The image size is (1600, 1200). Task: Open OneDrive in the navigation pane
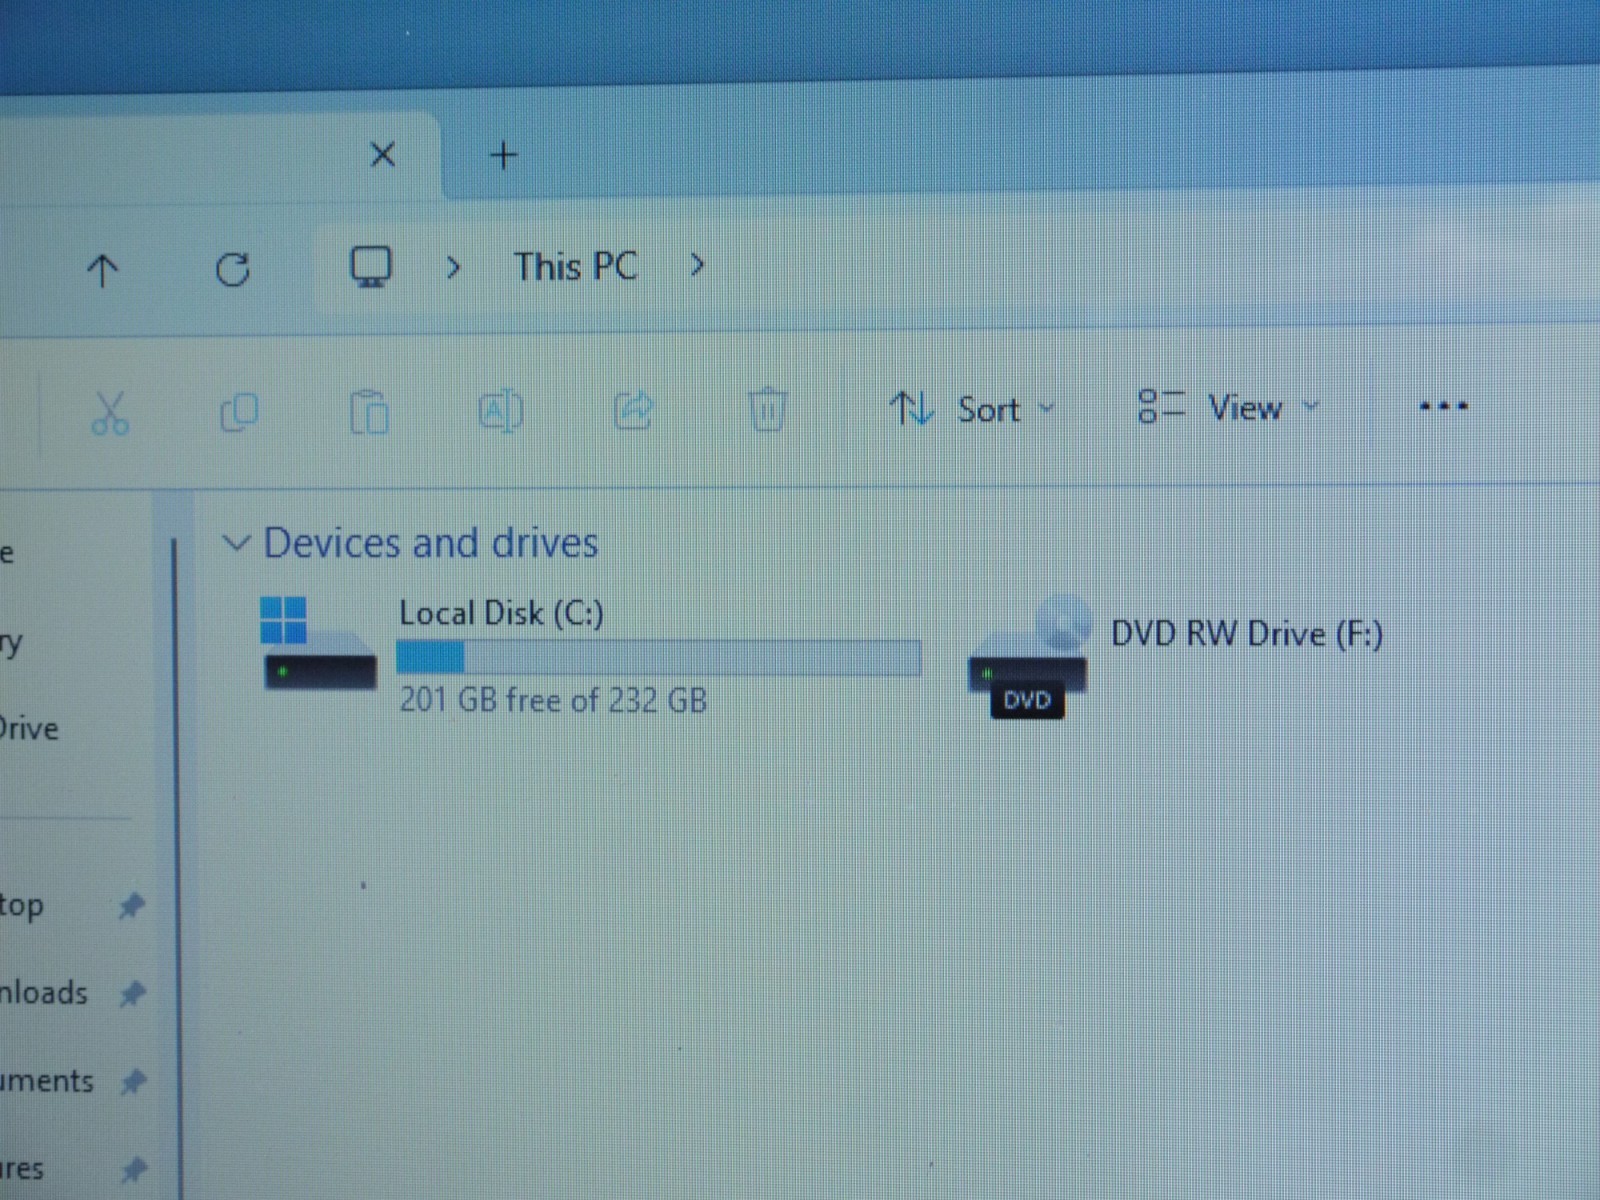coord(30,728)
